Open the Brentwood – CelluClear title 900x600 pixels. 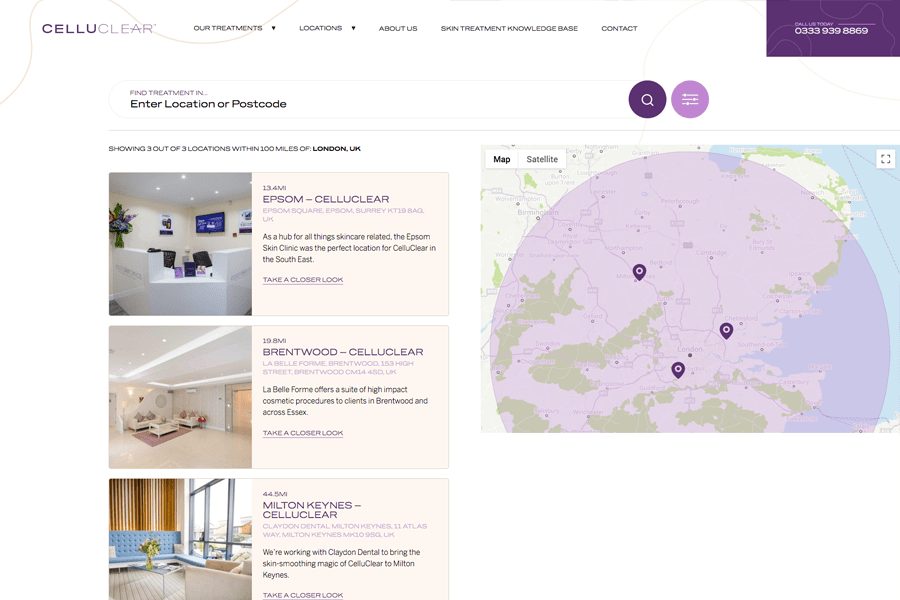(x=343, y=352)
